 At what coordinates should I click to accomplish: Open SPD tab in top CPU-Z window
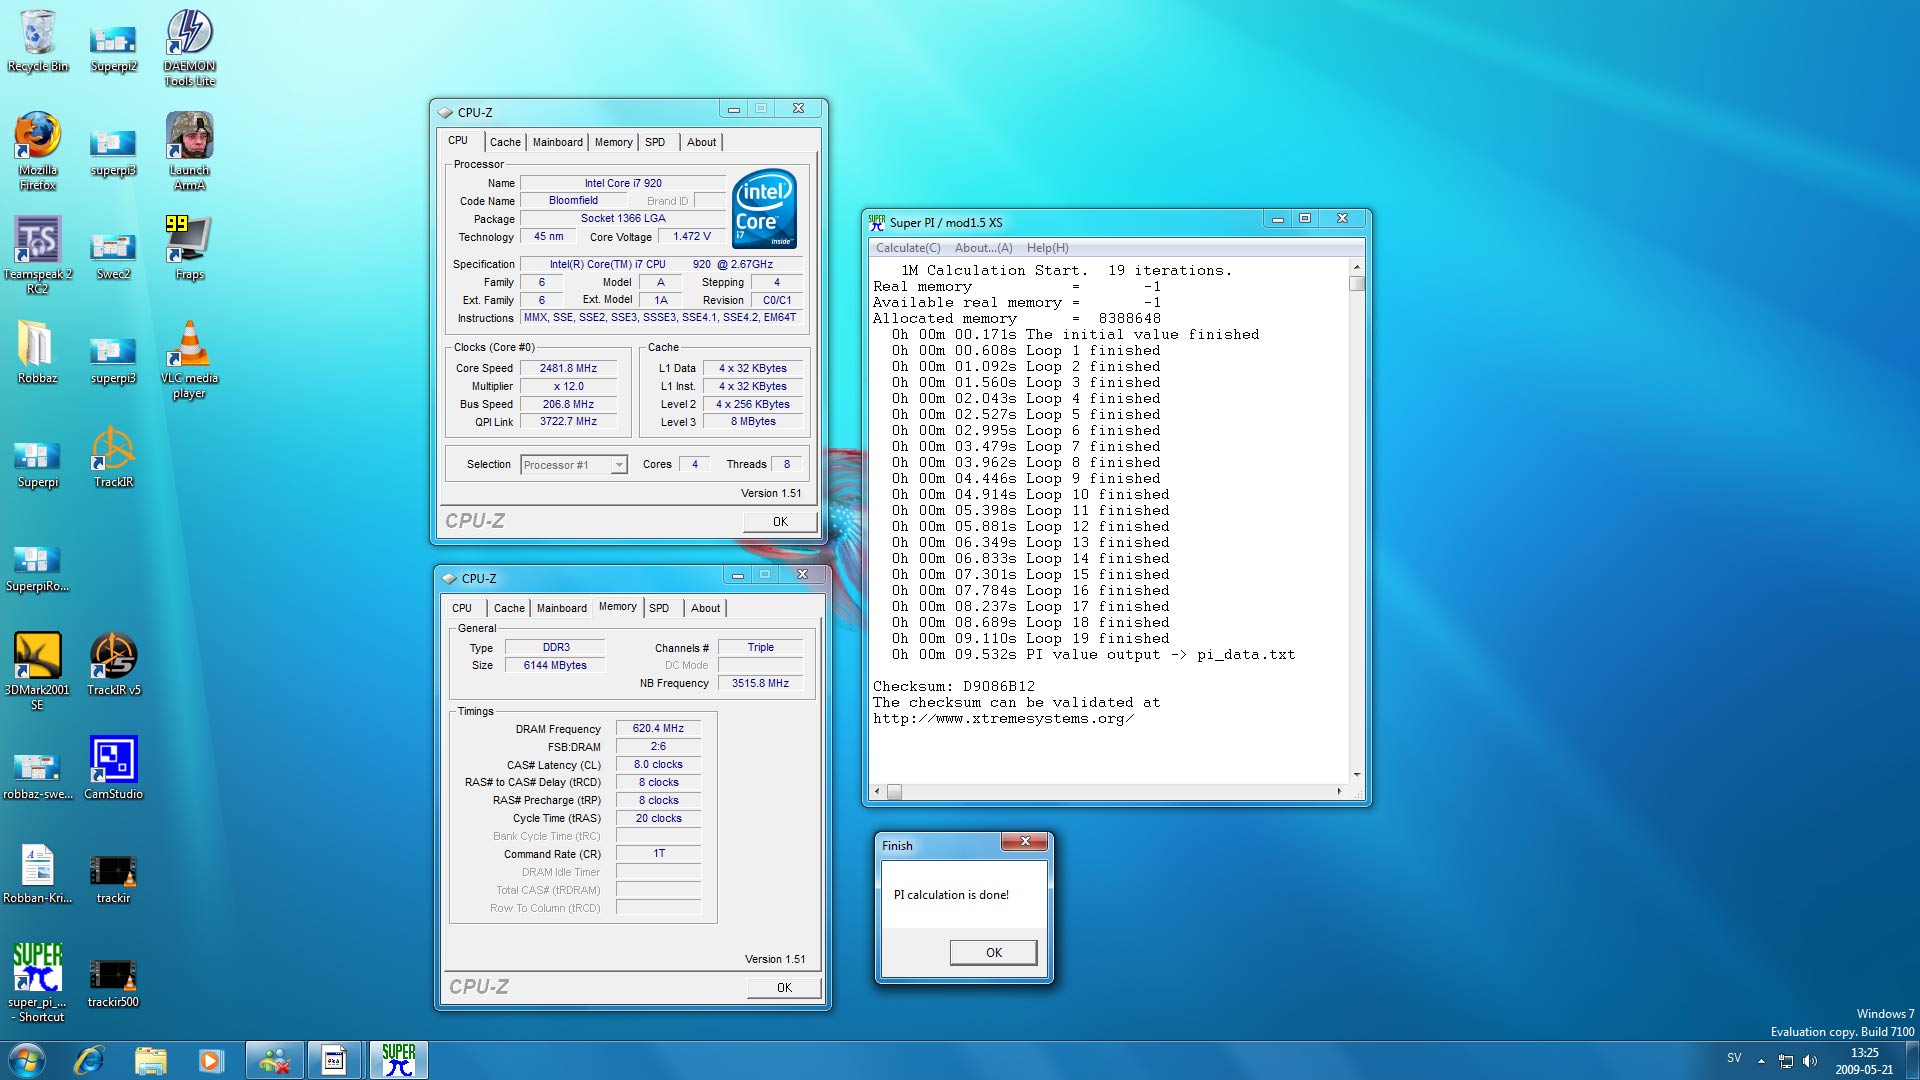pos(655,142)
